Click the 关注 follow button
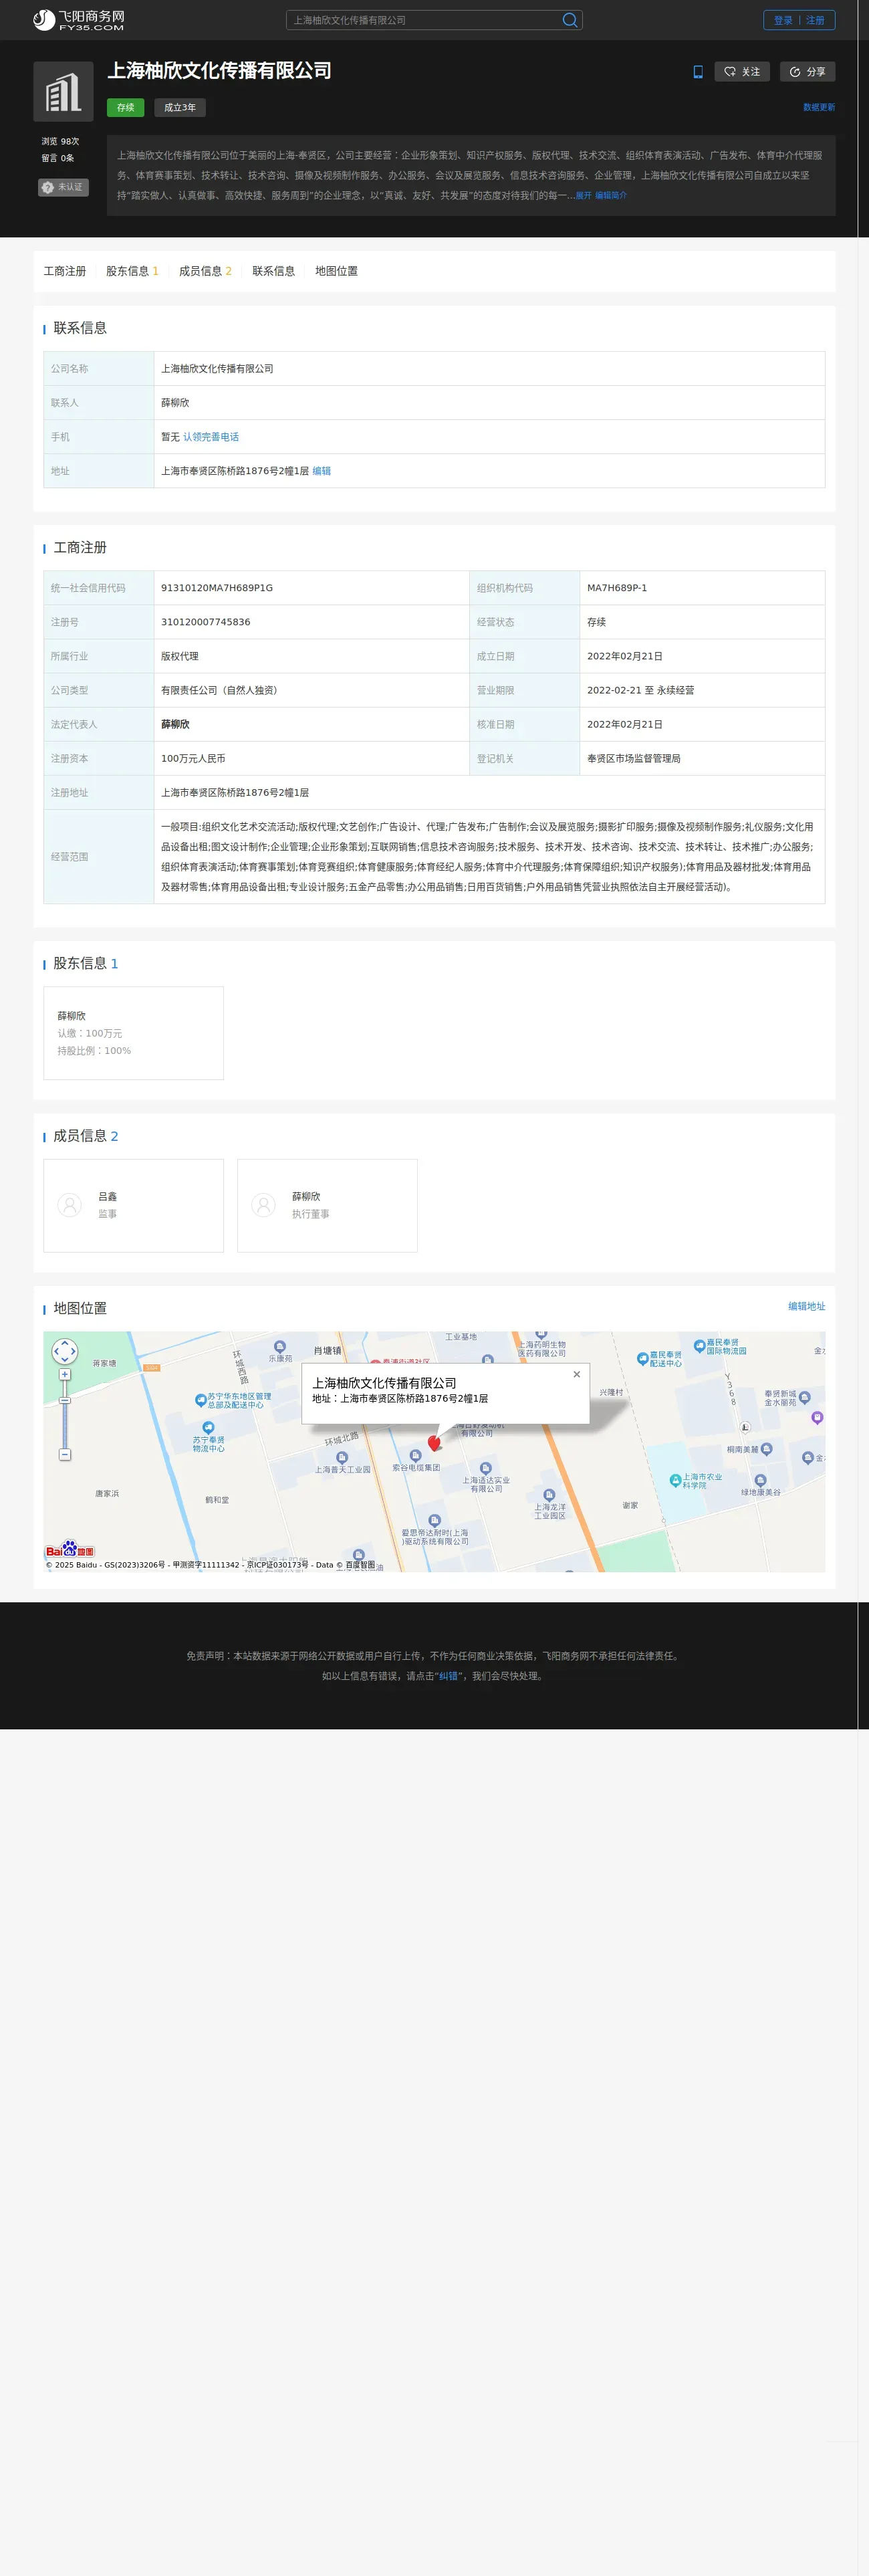The image size is (869, 2576). [x=742, y=72]
